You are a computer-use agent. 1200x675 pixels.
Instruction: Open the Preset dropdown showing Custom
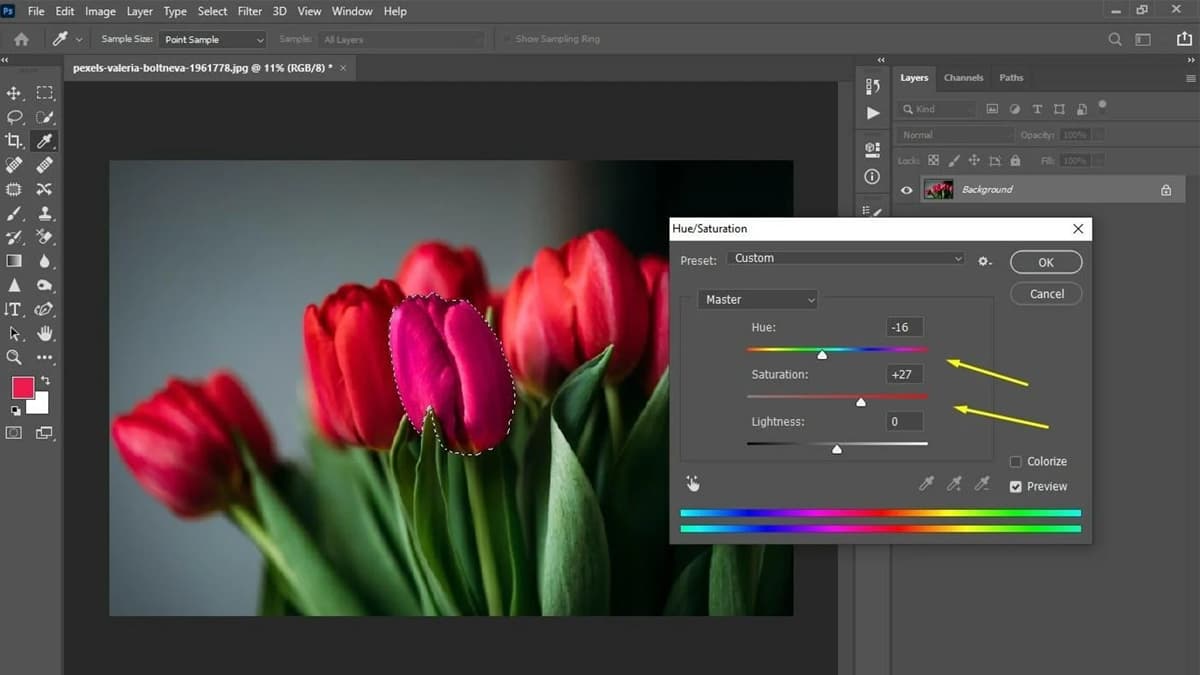[x=845, y=258]
